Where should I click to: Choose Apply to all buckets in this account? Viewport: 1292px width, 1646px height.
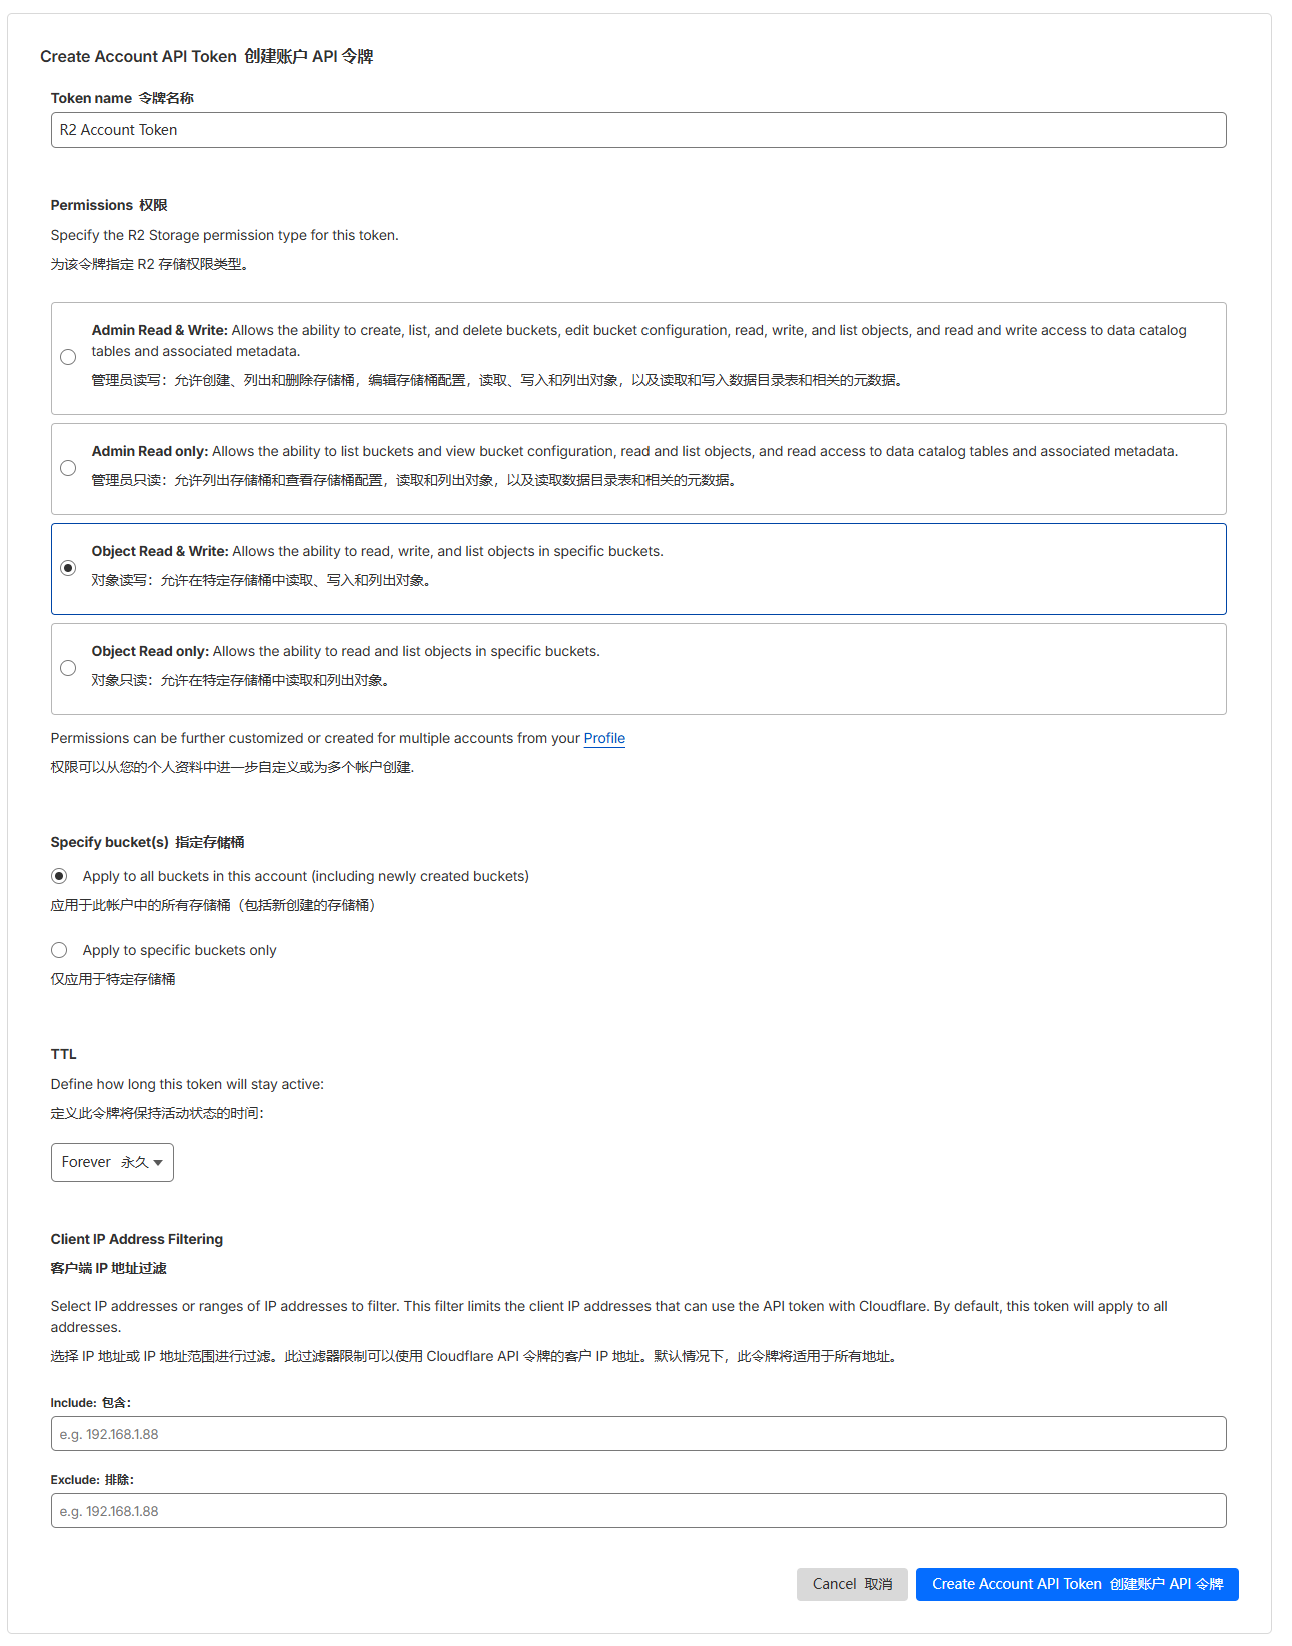click(59, 876)
